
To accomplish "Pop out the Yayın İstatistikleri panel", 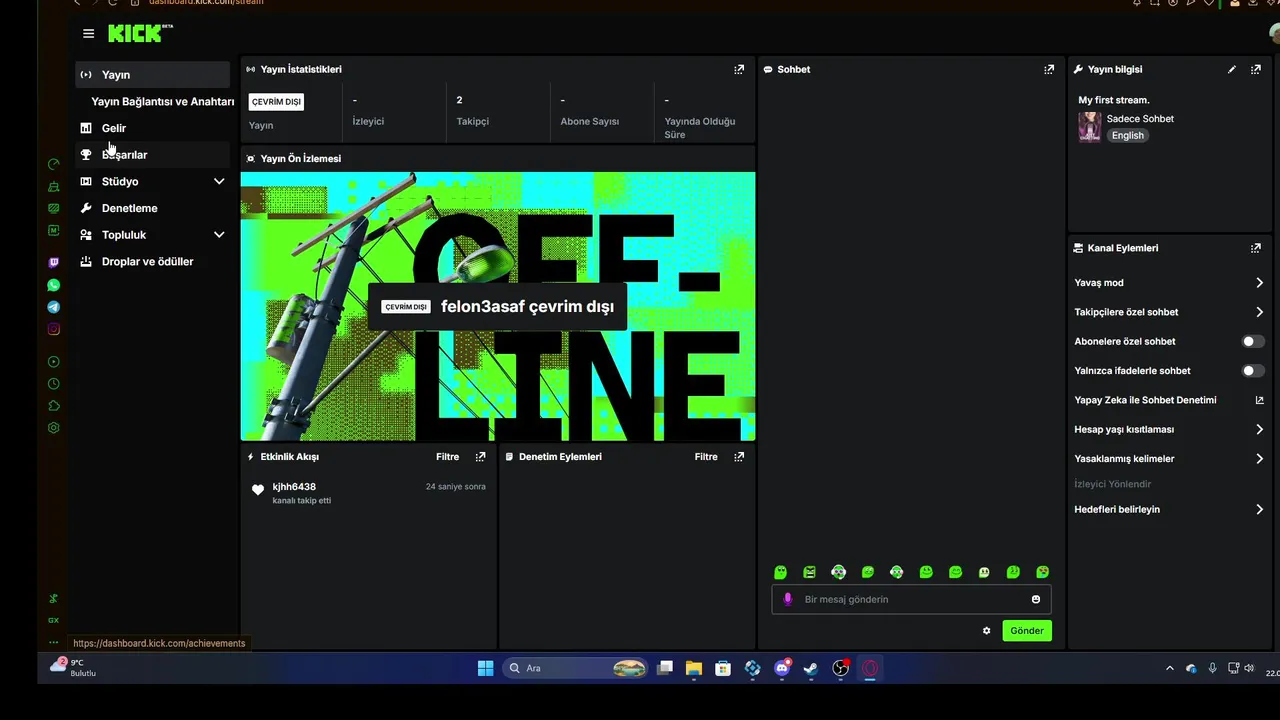I will coord(739,69).
